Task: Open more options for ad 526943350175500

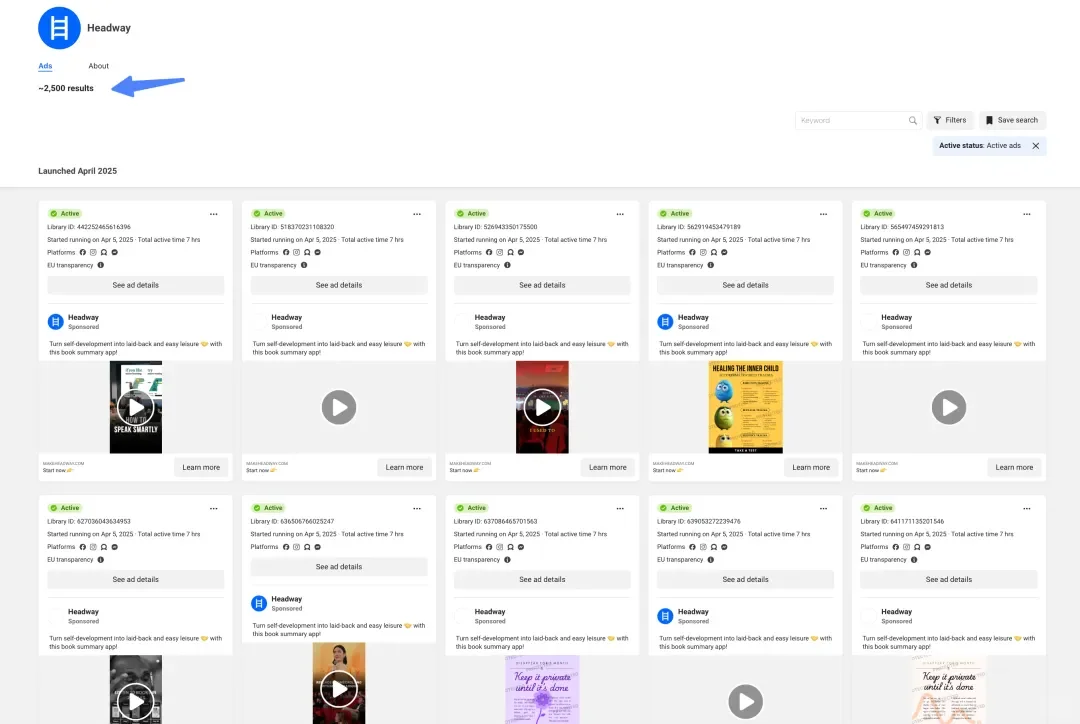Action: coord(620,214)
